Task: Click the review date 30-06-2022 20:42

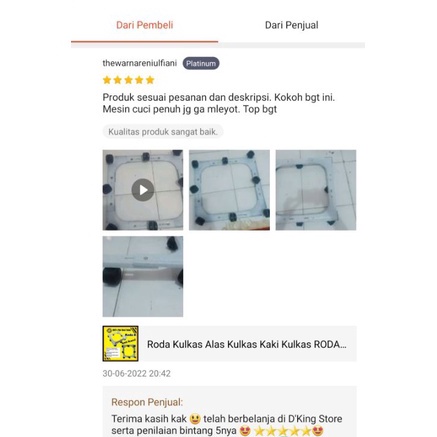Action: (x=136, y=373)
